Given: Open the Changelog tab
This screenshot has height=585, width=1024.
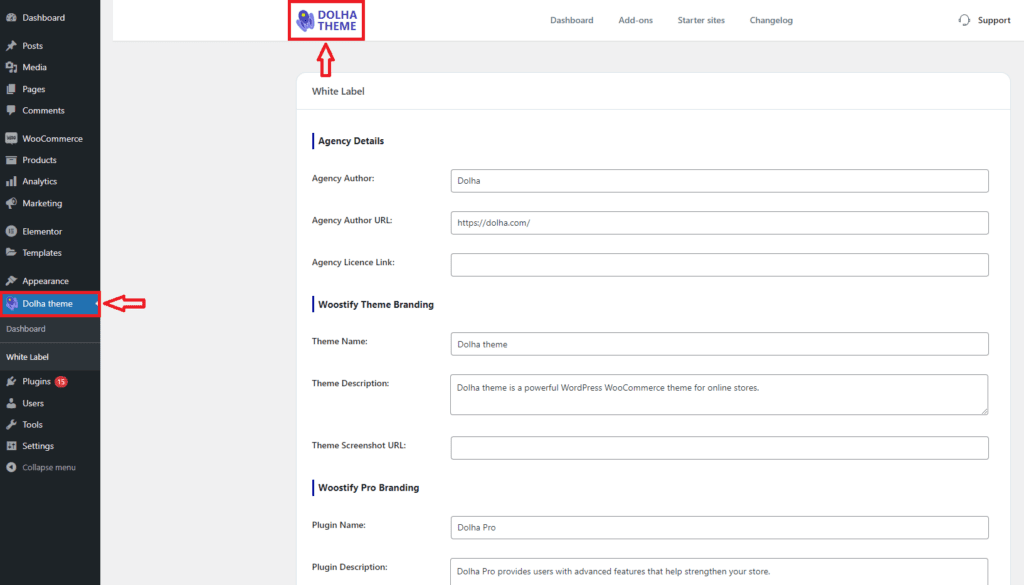Looking at the screenshot, I should [x=771, y=20].
